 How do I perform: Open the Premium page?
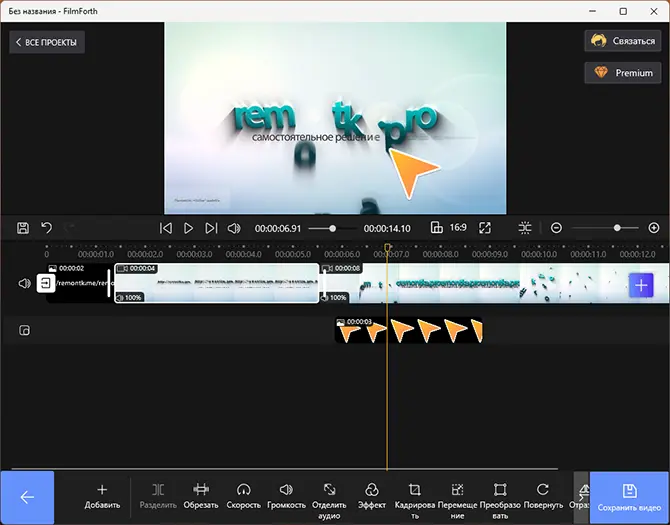click(x=621, y=73)
